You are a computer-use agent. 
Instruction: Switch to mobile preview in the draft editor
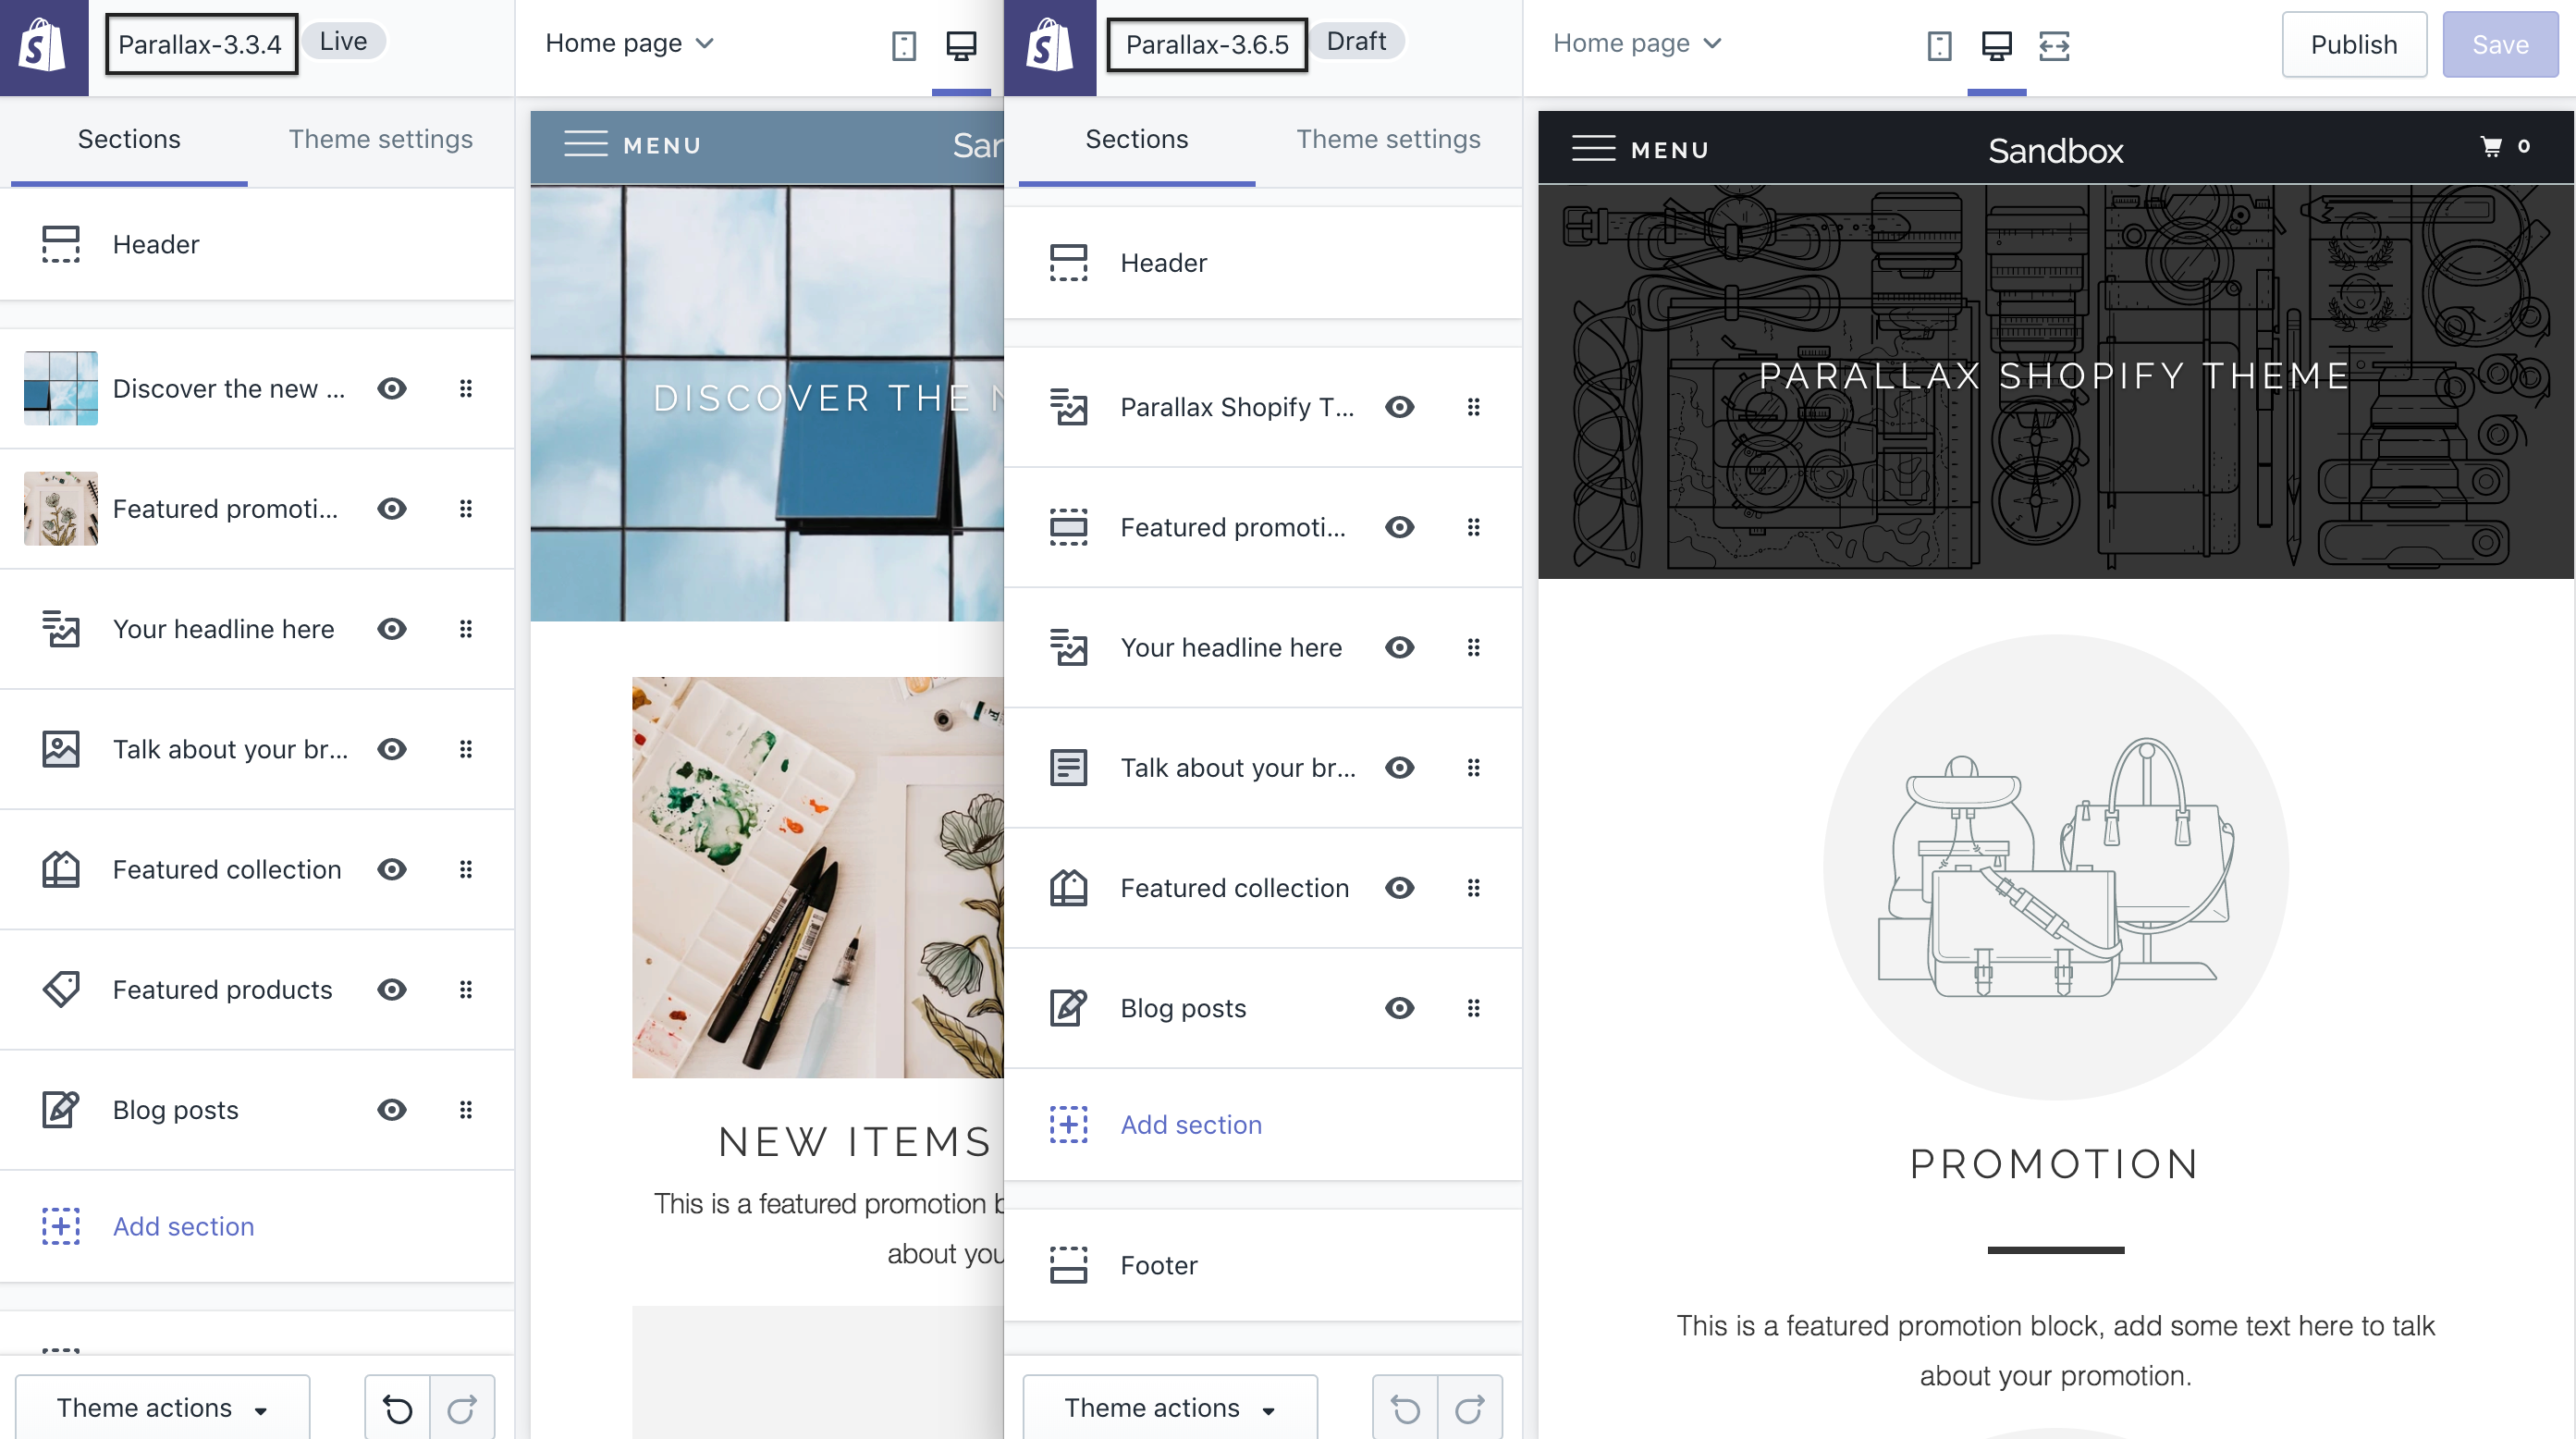[1938, 46]
